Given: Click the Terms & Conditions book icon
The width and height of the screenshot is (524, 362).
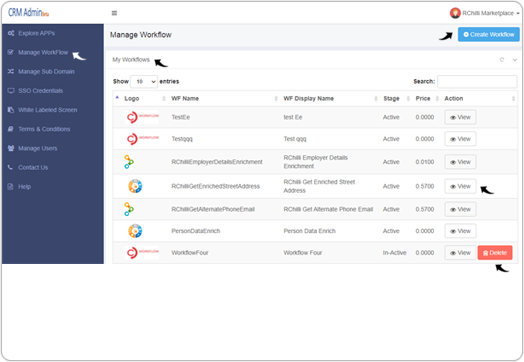Looking at the screenshot, I should tap(10, 129).
